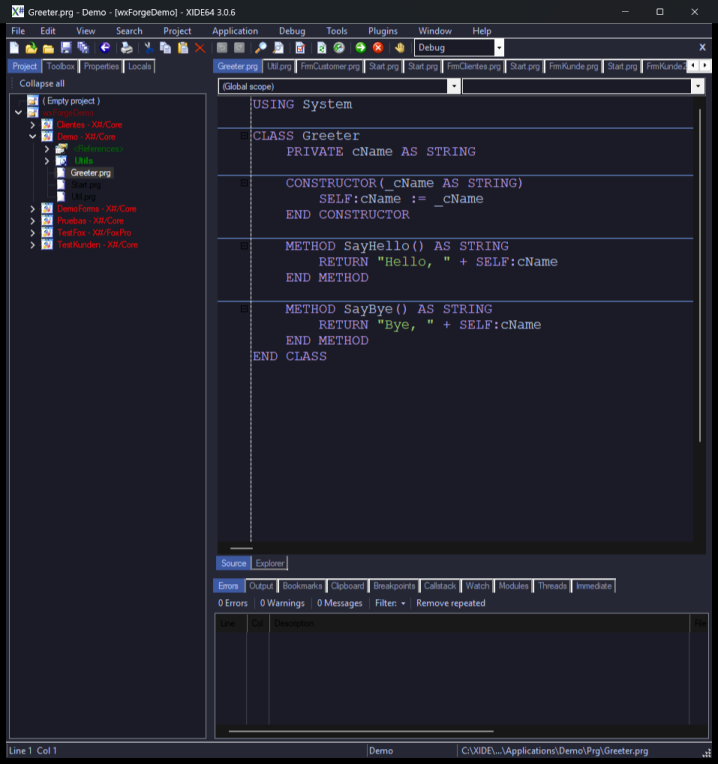The width and height of the screenshot is (718, 764).
Task: Click the checklist properties toolbar icon
Action: 300,48
